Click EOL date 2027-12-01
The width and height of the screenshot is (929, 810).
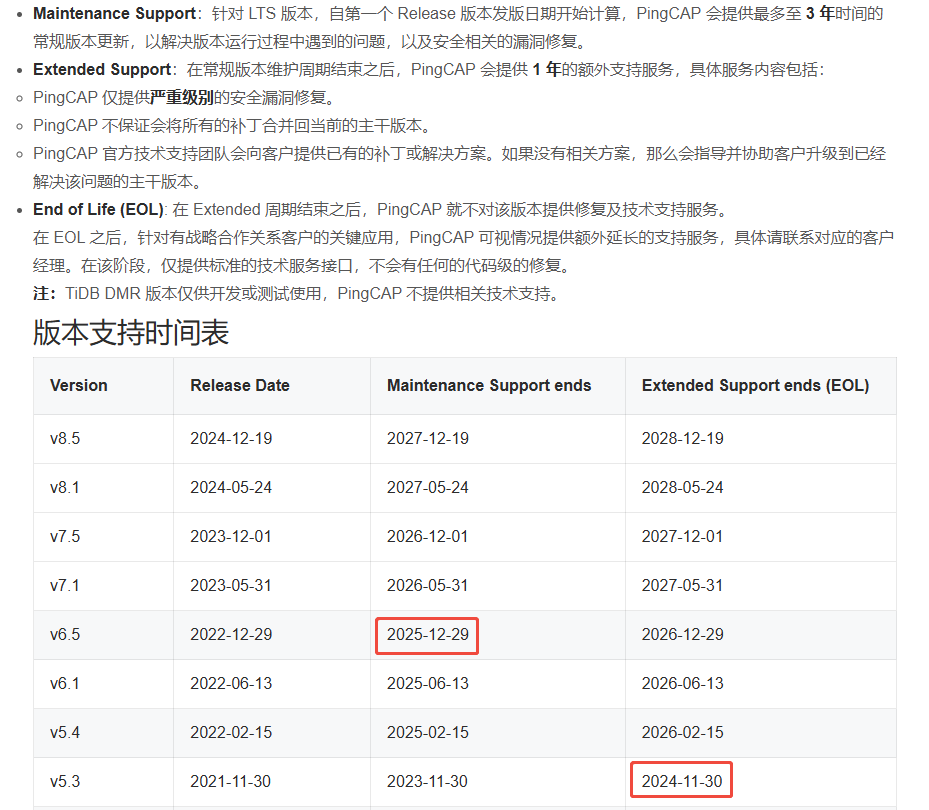[682, 537]
